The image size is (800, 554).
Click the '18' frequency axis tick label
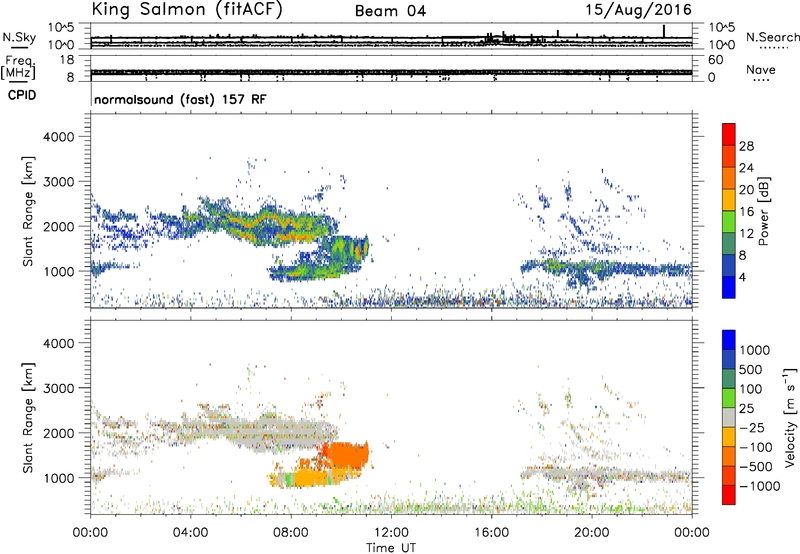pyautogui.click(x=66, y=60)
